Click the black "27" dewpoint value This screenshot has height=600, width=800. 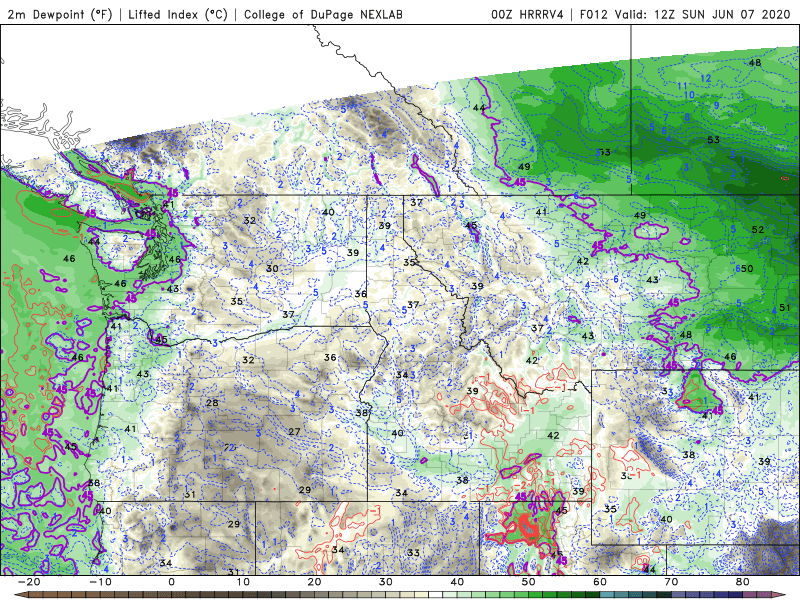(x=294, y=432)
